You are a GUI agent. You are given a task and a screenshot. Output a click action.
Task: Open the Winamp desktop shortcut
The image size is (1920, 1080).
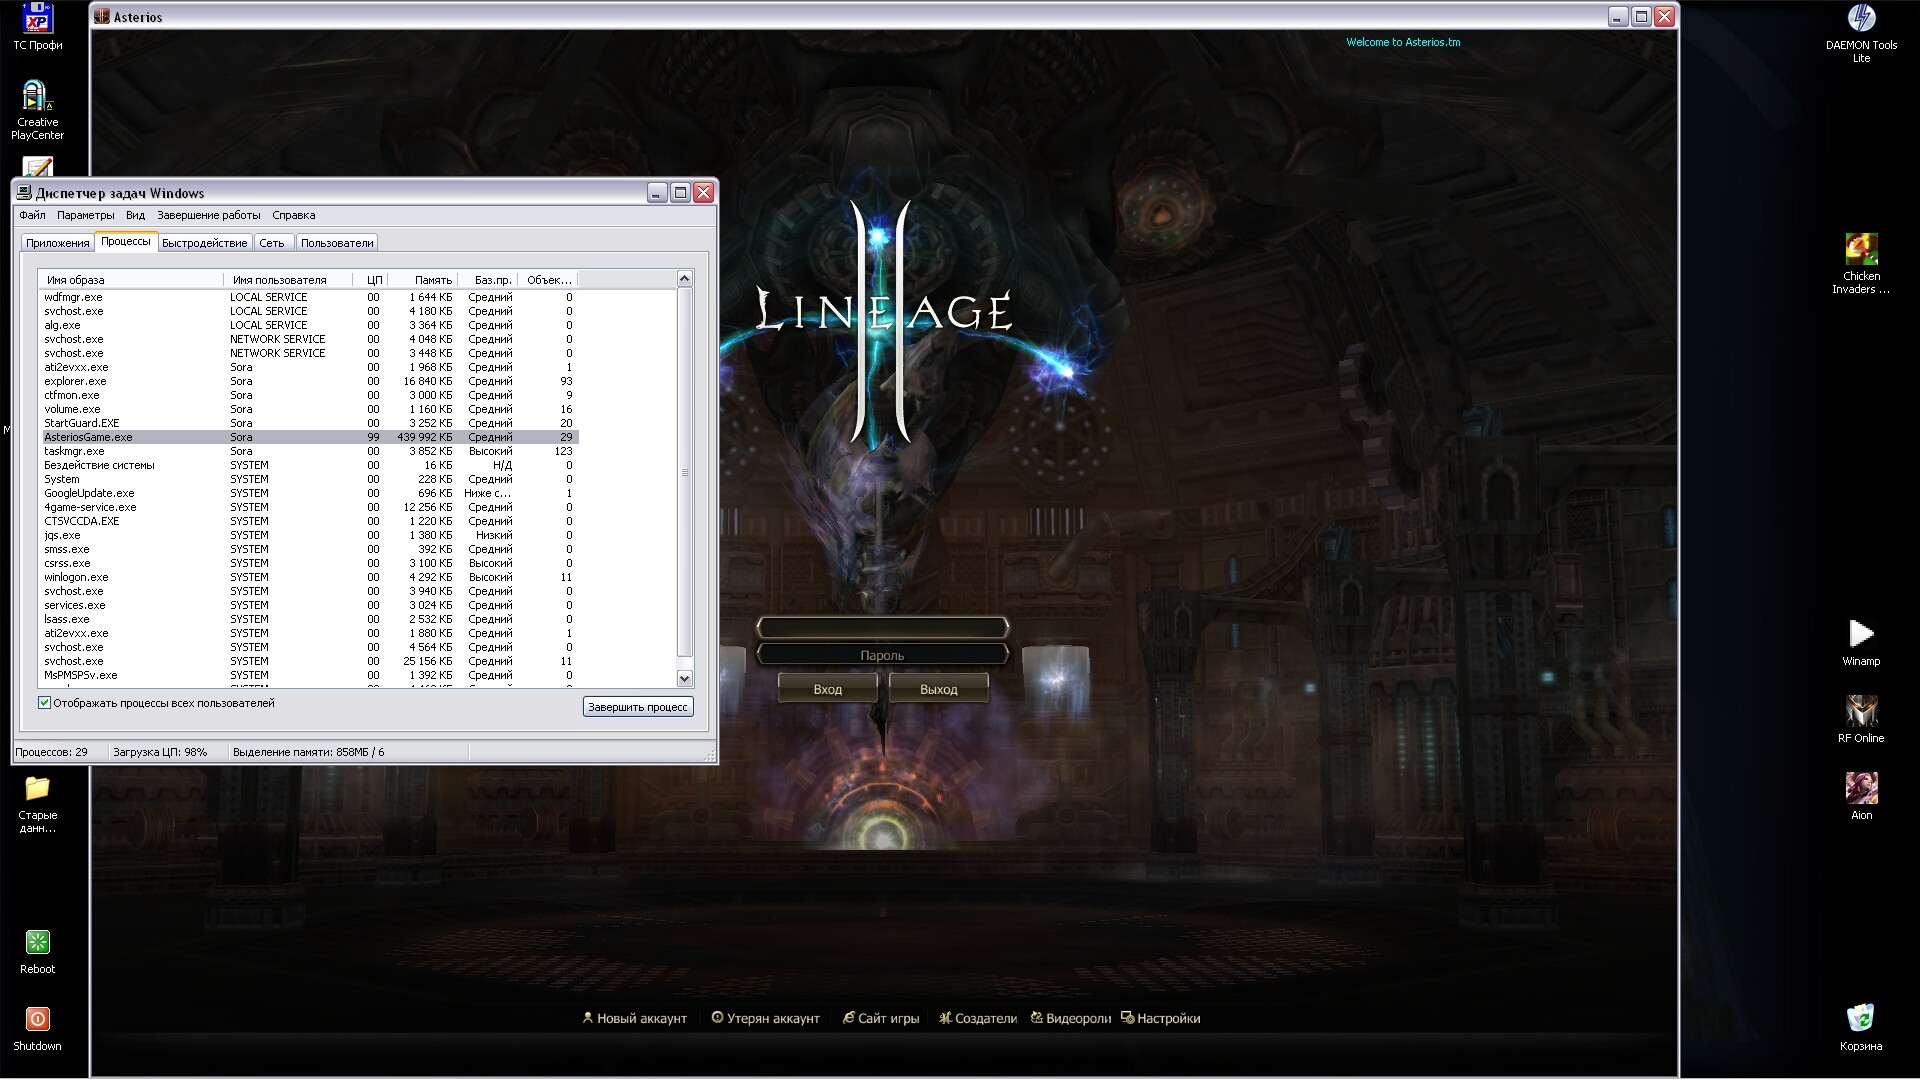[x=1861, y=642]
